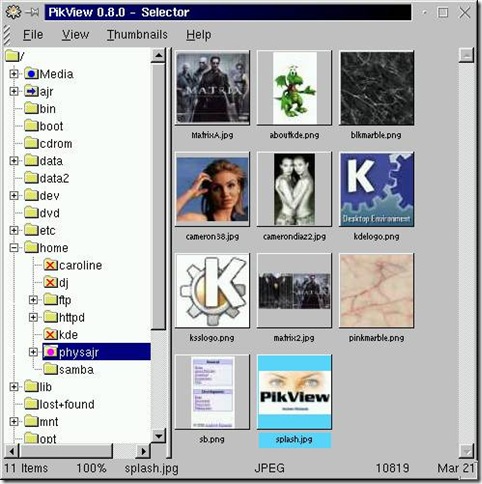Expand the ftp folder node
The width and height of the screenshot is (482, 484).
click(33, 300)
